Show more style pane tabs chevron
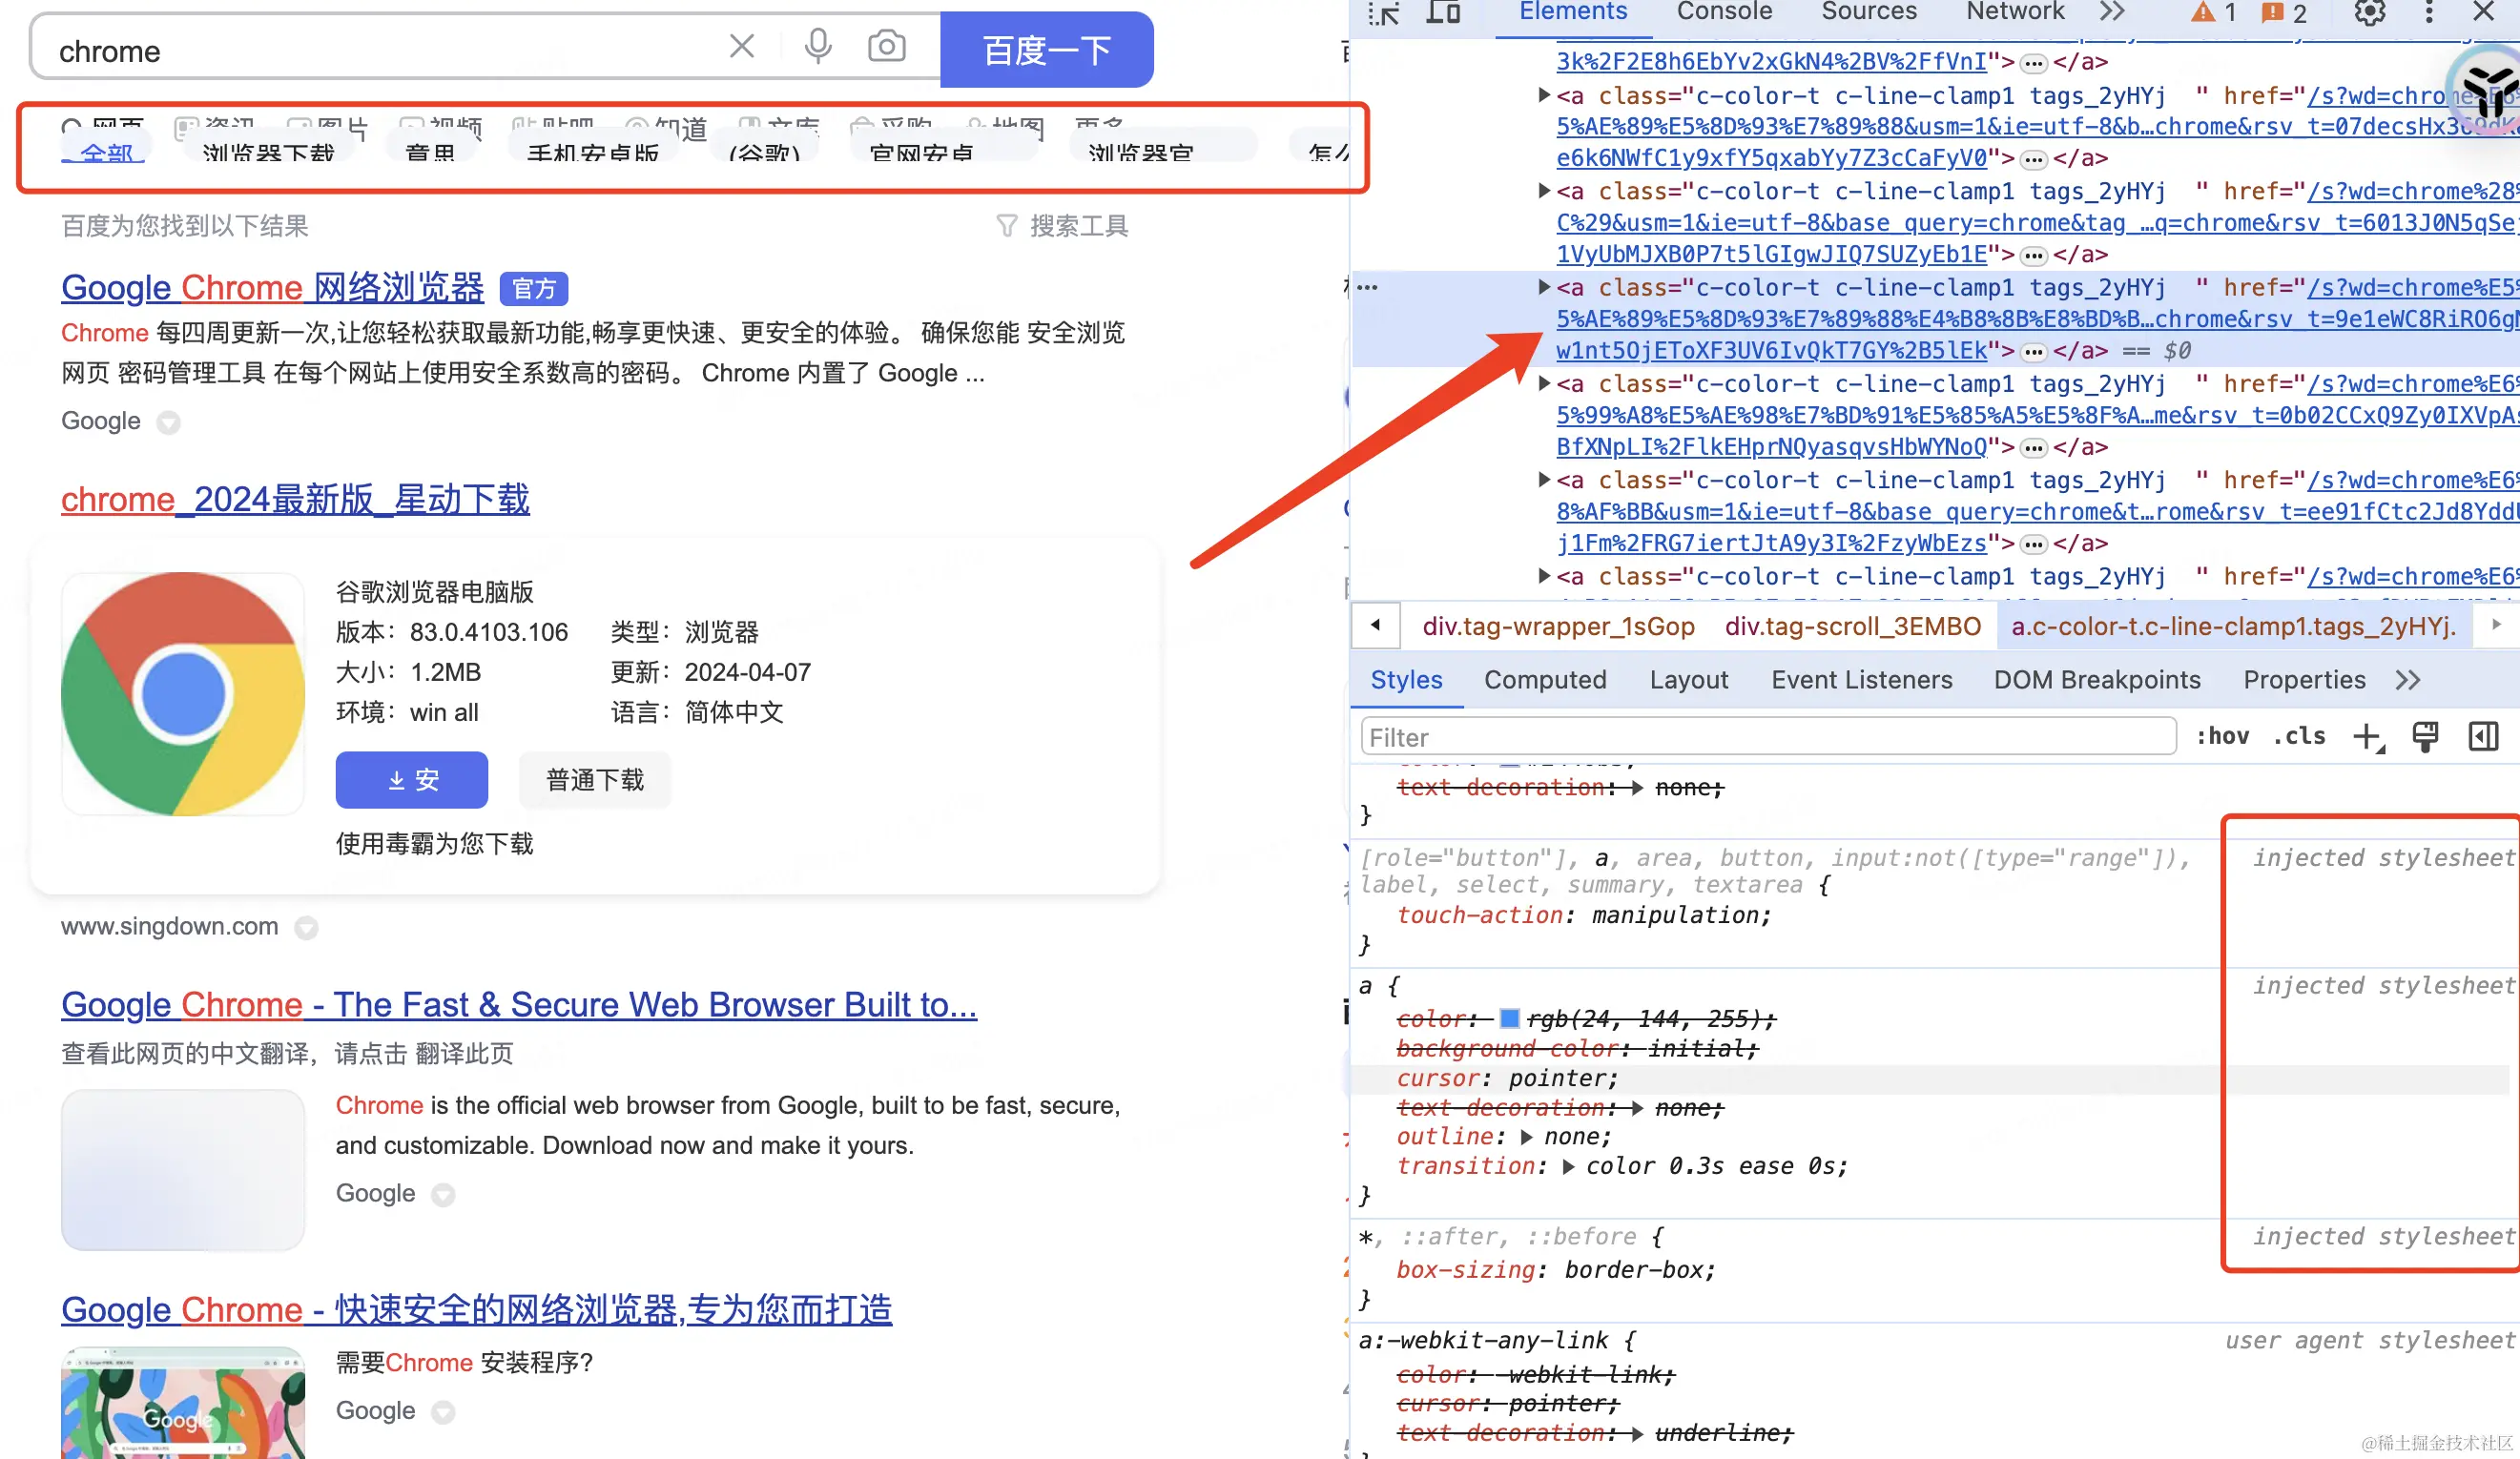The height and width of the screenshot is (1459, 2520). [x=2408, y=681]
